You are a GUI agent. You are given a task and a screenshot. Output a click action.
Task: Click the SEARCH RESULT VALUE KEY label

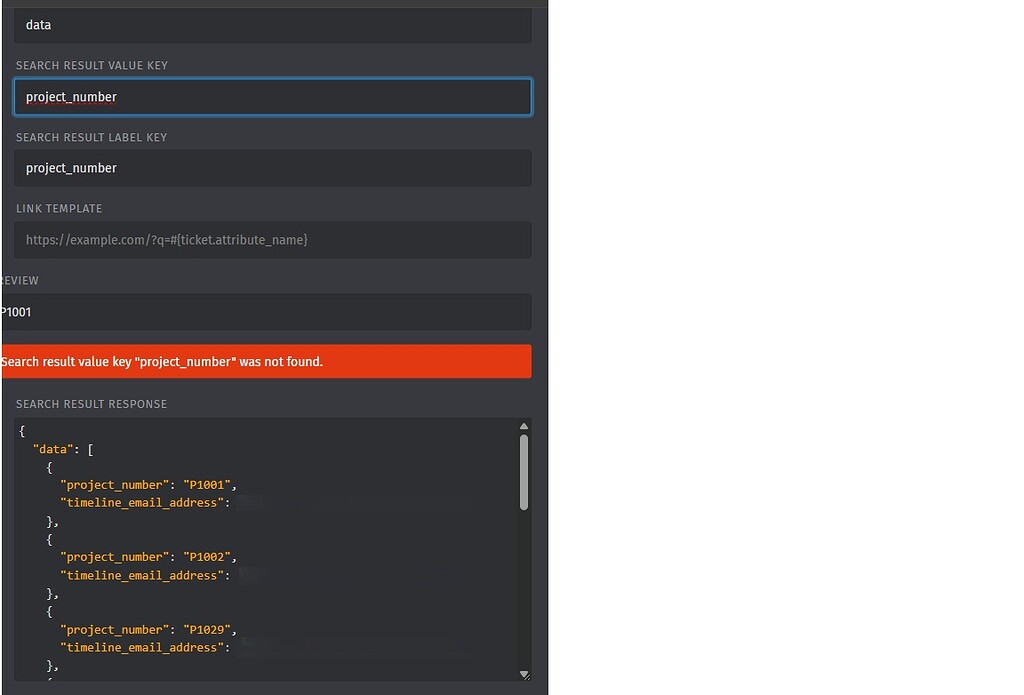92,65
